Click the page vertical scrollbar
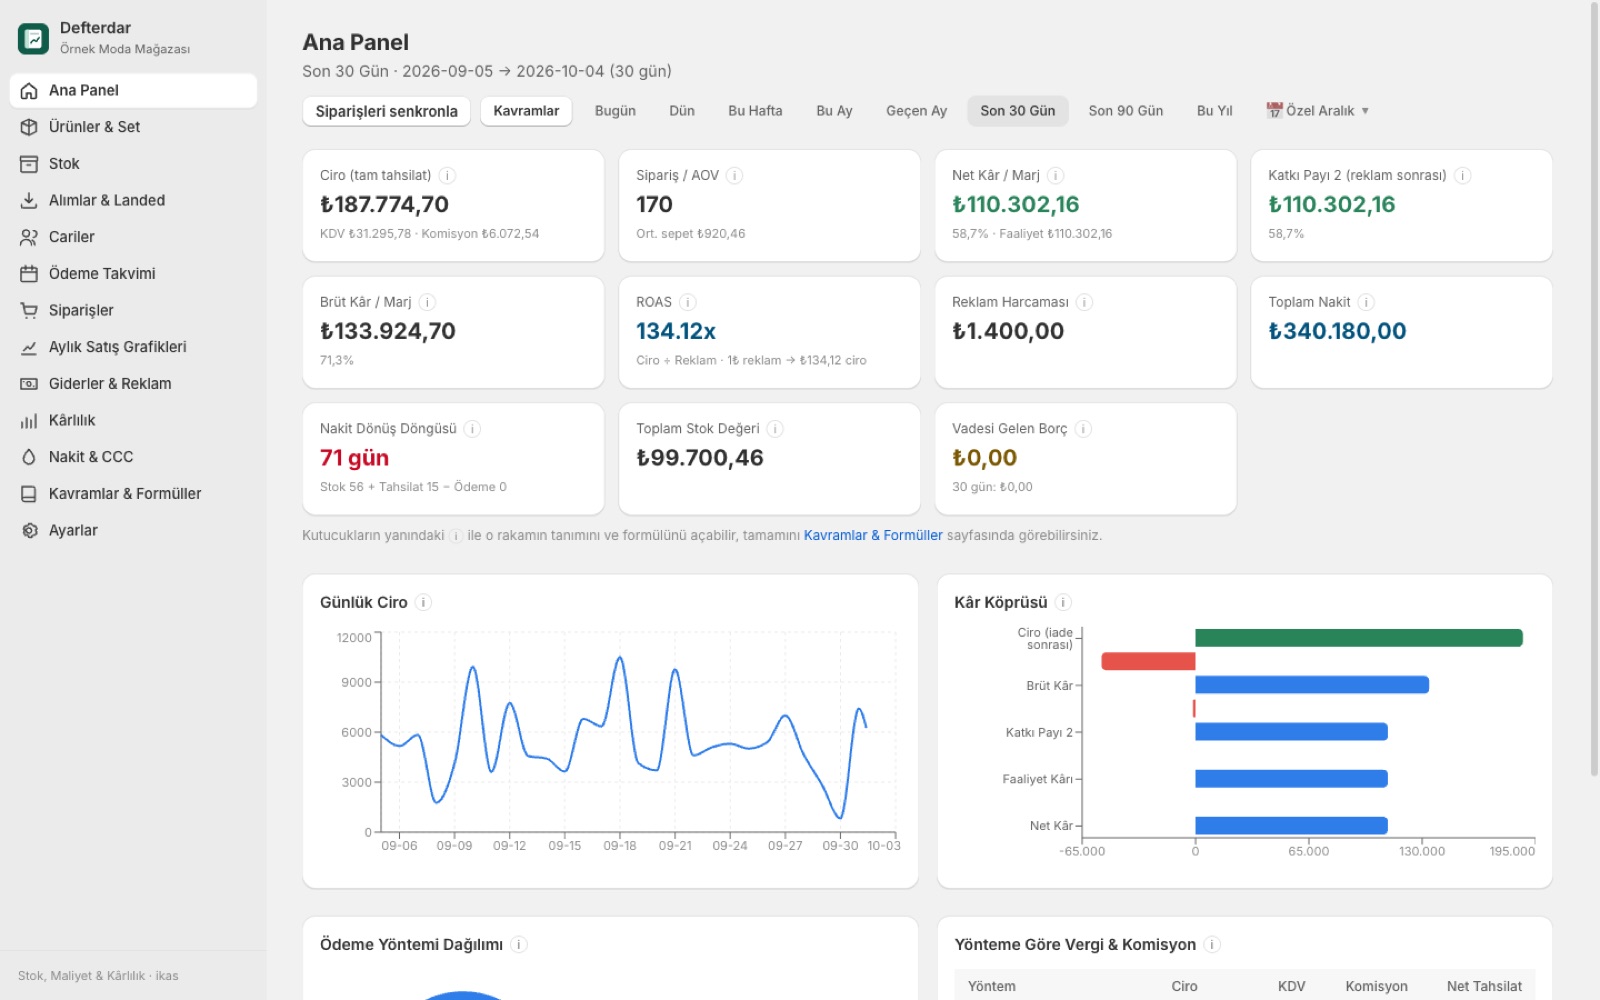The image size is (1600, 1000). (x=1594, y=388)
